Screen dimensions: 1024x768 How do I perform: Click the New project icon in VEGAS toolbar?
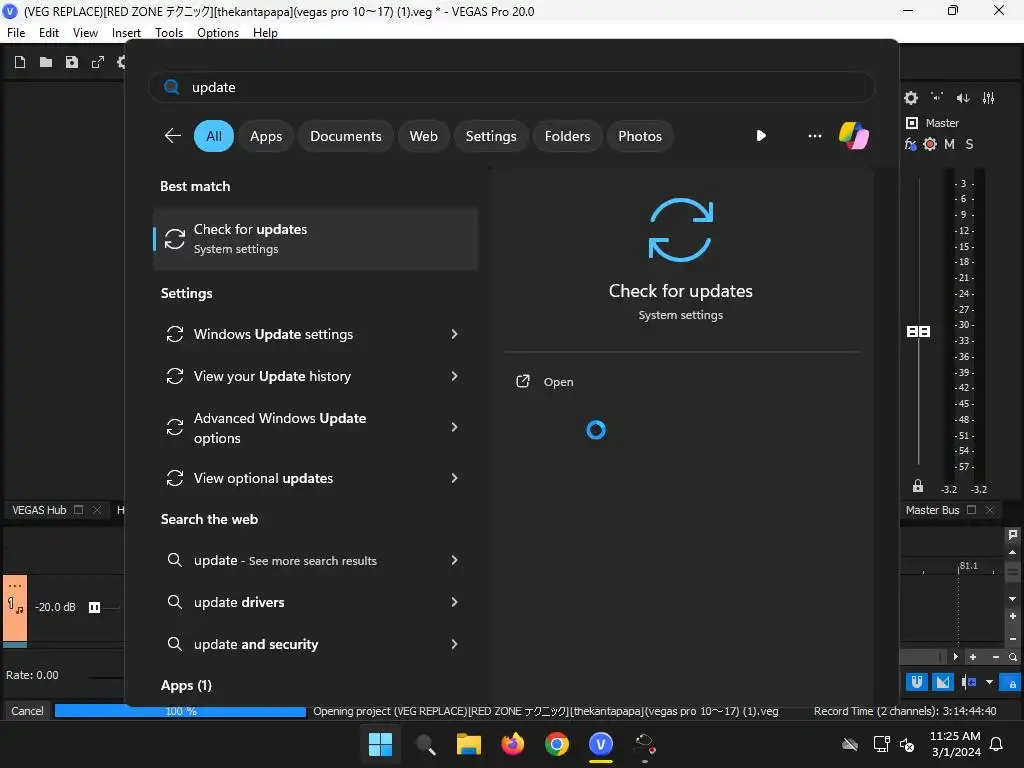[20, 63]
